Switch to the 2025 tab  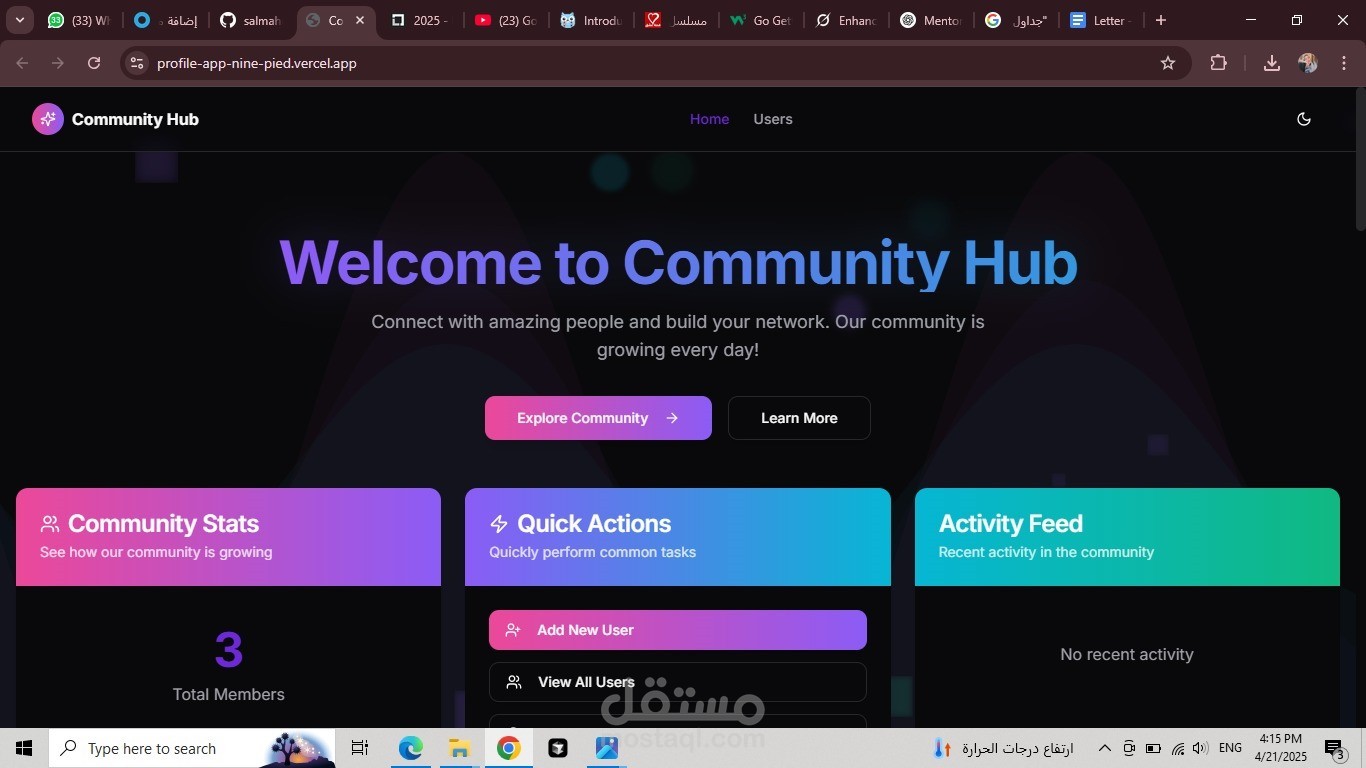[x=421, y=20]
